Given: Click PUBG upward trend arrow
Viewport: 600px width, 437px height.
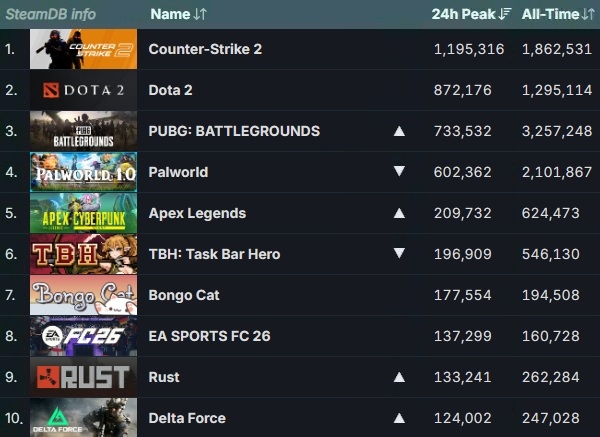Looking at the screenshot, I should [399, 131].
